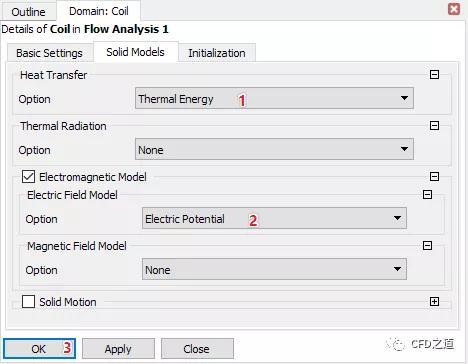Image resolution: width=468 pixels, height=364 pixels.
Task: Collapse the Electromagnetic Model group
Action: point(434,176)
